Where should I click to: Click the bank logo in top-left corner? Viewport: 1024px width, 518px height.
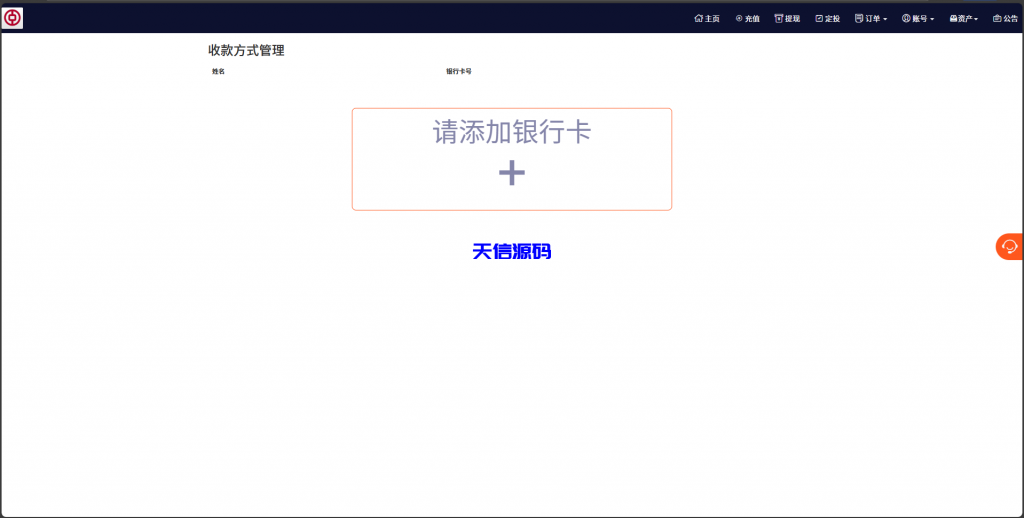click(x=13, y=18)
